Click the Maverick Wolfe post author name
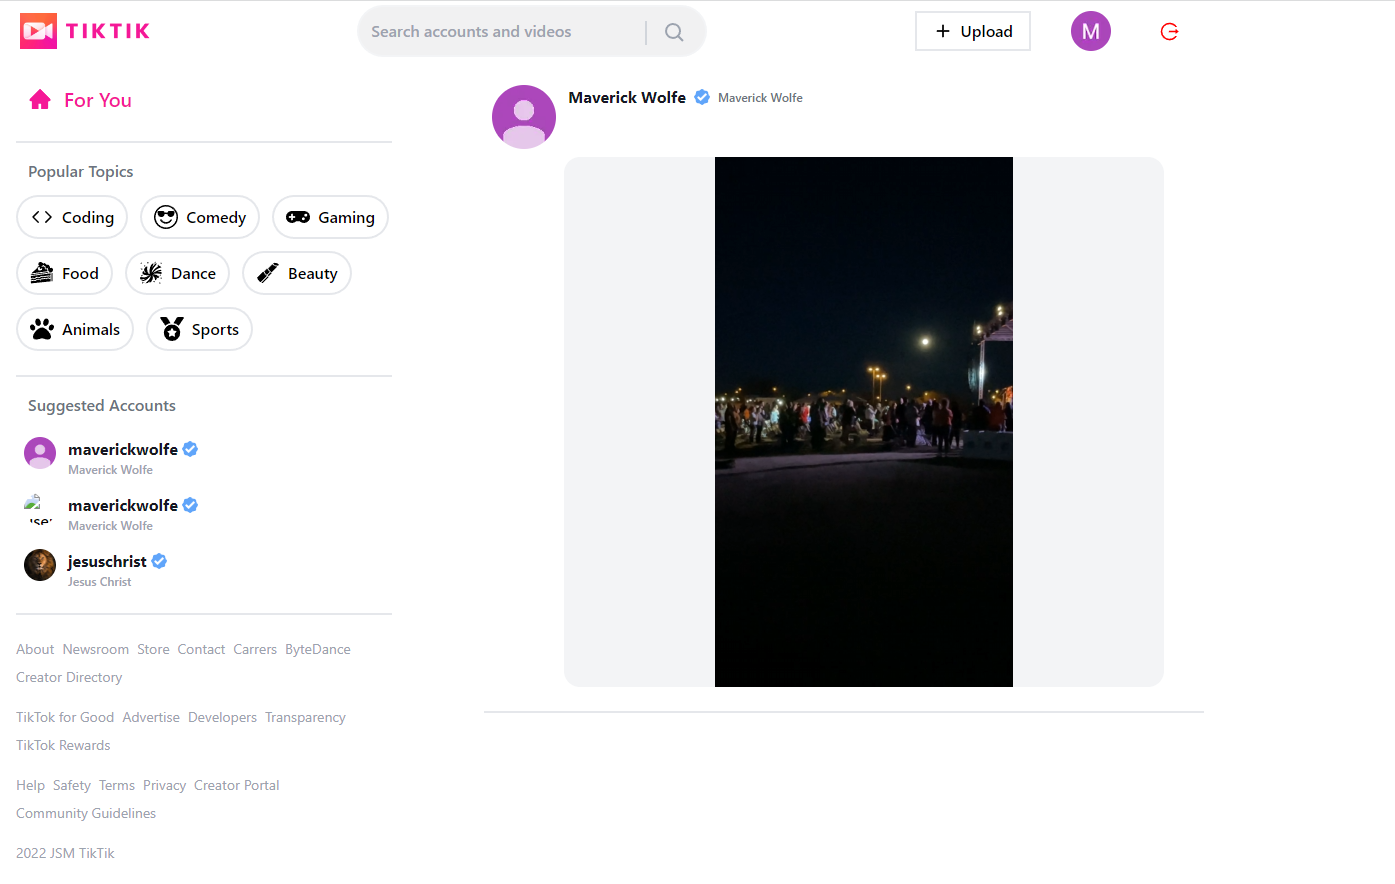This screenshot has width=1395, height=884. 627,97
